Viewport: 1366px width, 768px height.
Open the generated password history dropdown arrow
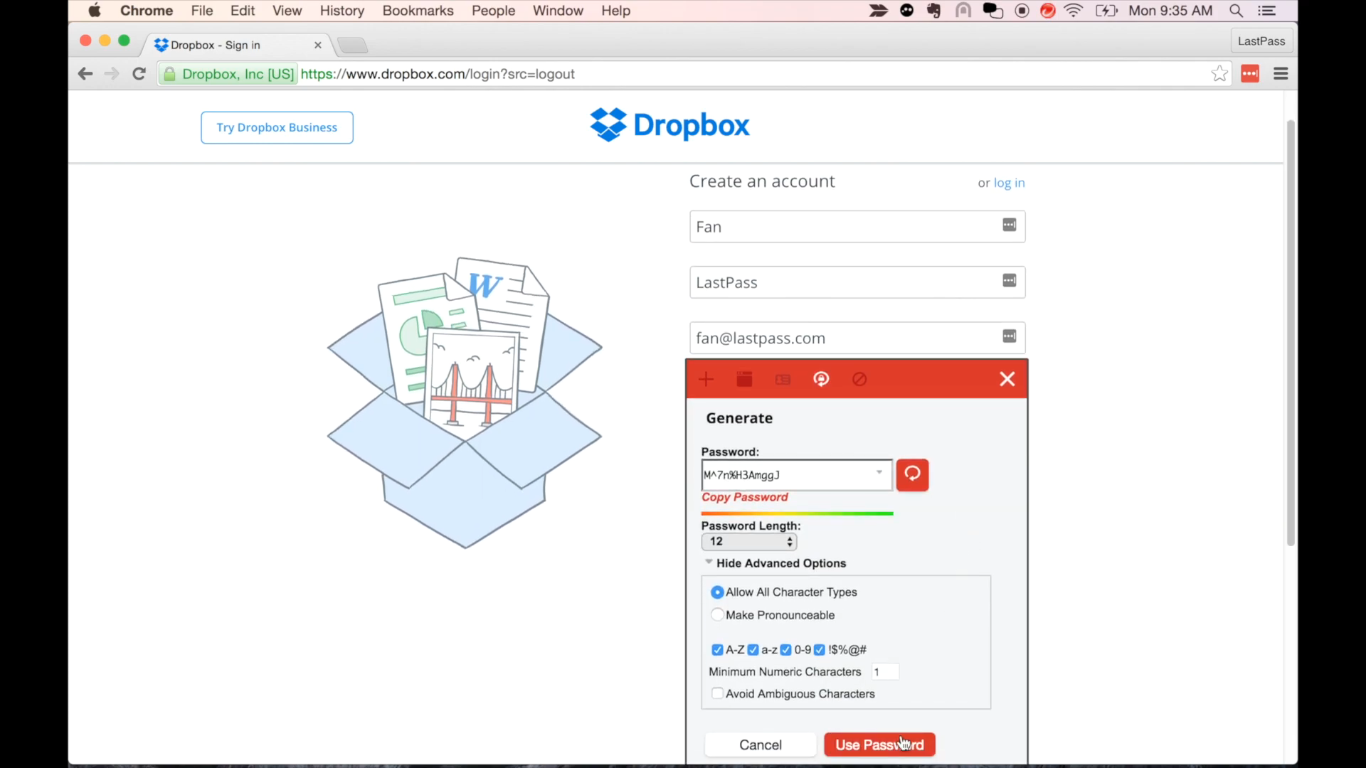tap(879, 473)
